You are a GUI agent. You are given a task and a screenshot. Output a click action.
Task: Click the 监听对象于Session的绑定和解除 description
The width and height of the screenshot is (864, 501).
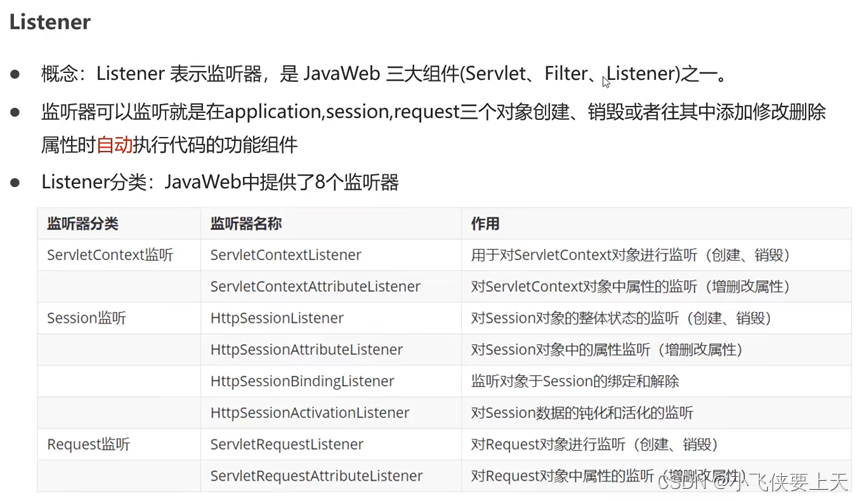[x=575, y=381]
